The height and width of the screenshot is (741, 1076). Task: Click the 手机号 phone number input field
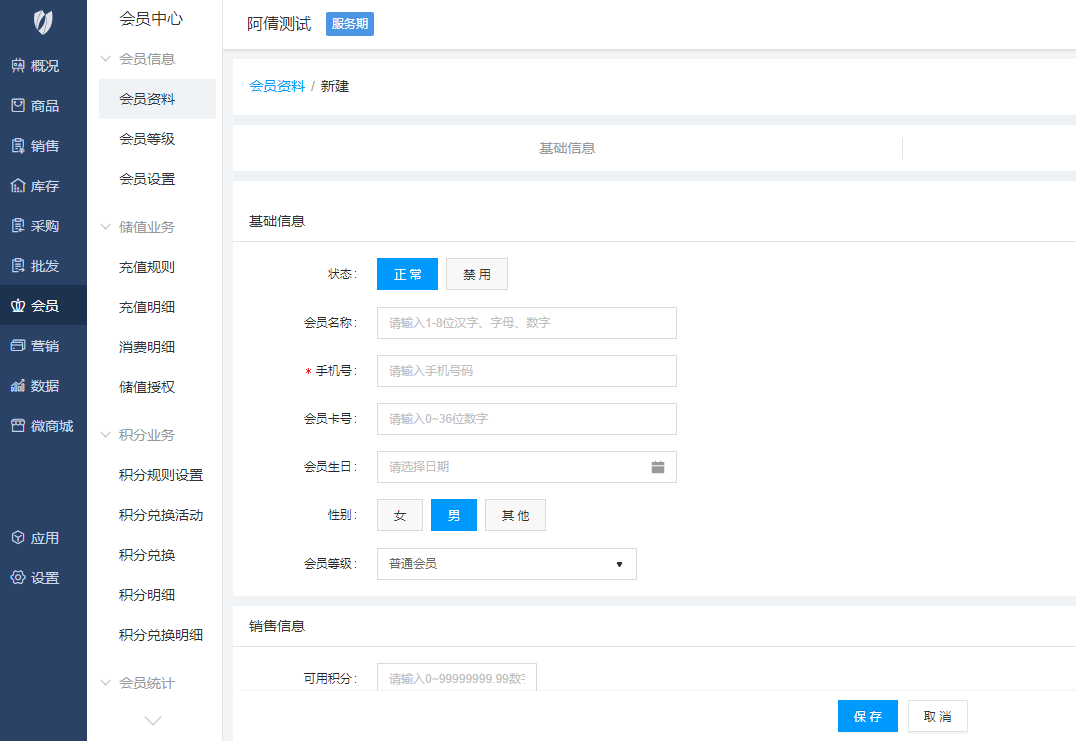click(526, 371)
